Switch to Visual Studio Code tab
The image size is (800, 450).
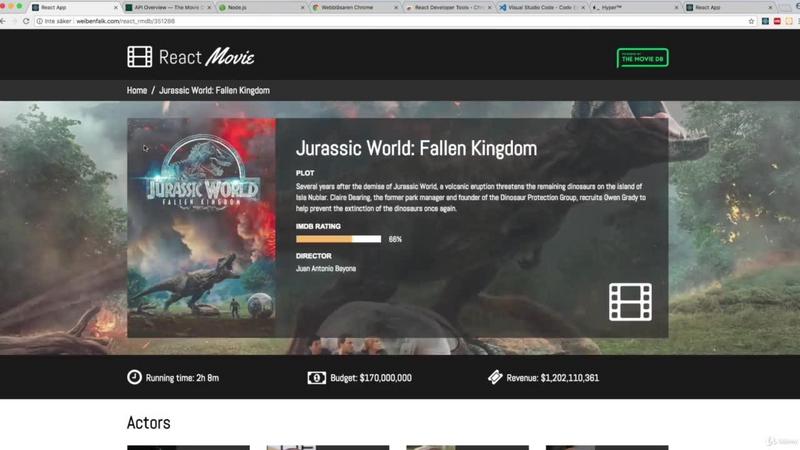541,8
